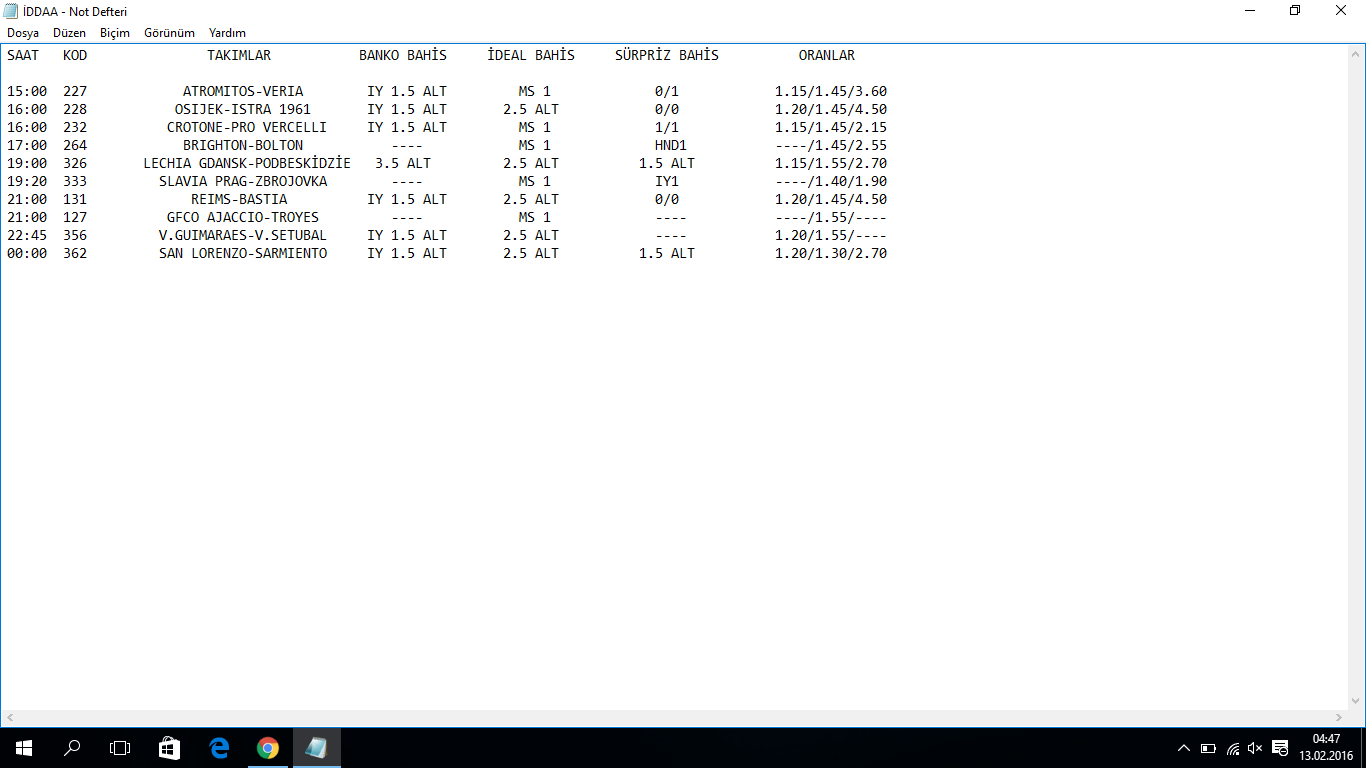
Task: Click CROTONE-PRO VERCELLI in the text
Action: pyautogui.click(x=247, y=127)
